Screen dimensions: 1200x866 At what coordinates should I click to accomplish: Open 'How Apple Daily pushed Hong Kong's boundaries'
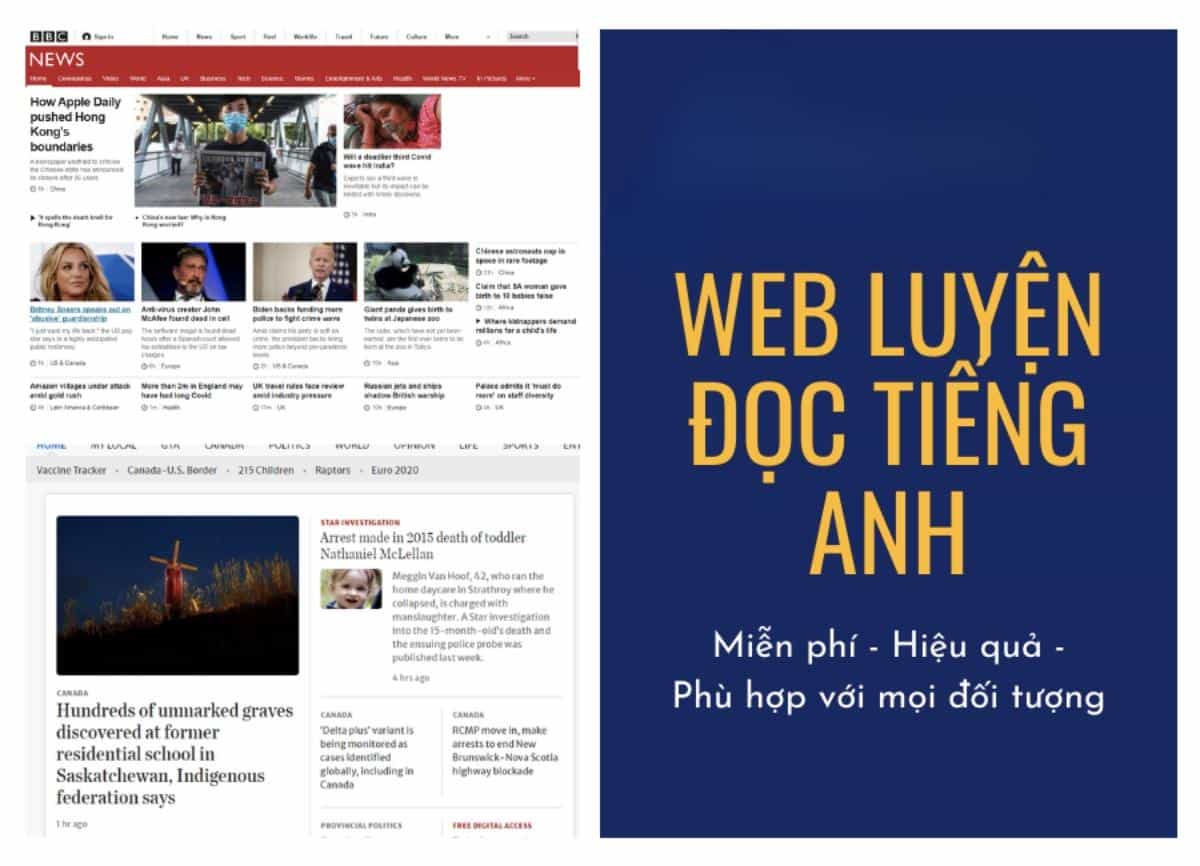pyautogui.click(x=76, y=124)
